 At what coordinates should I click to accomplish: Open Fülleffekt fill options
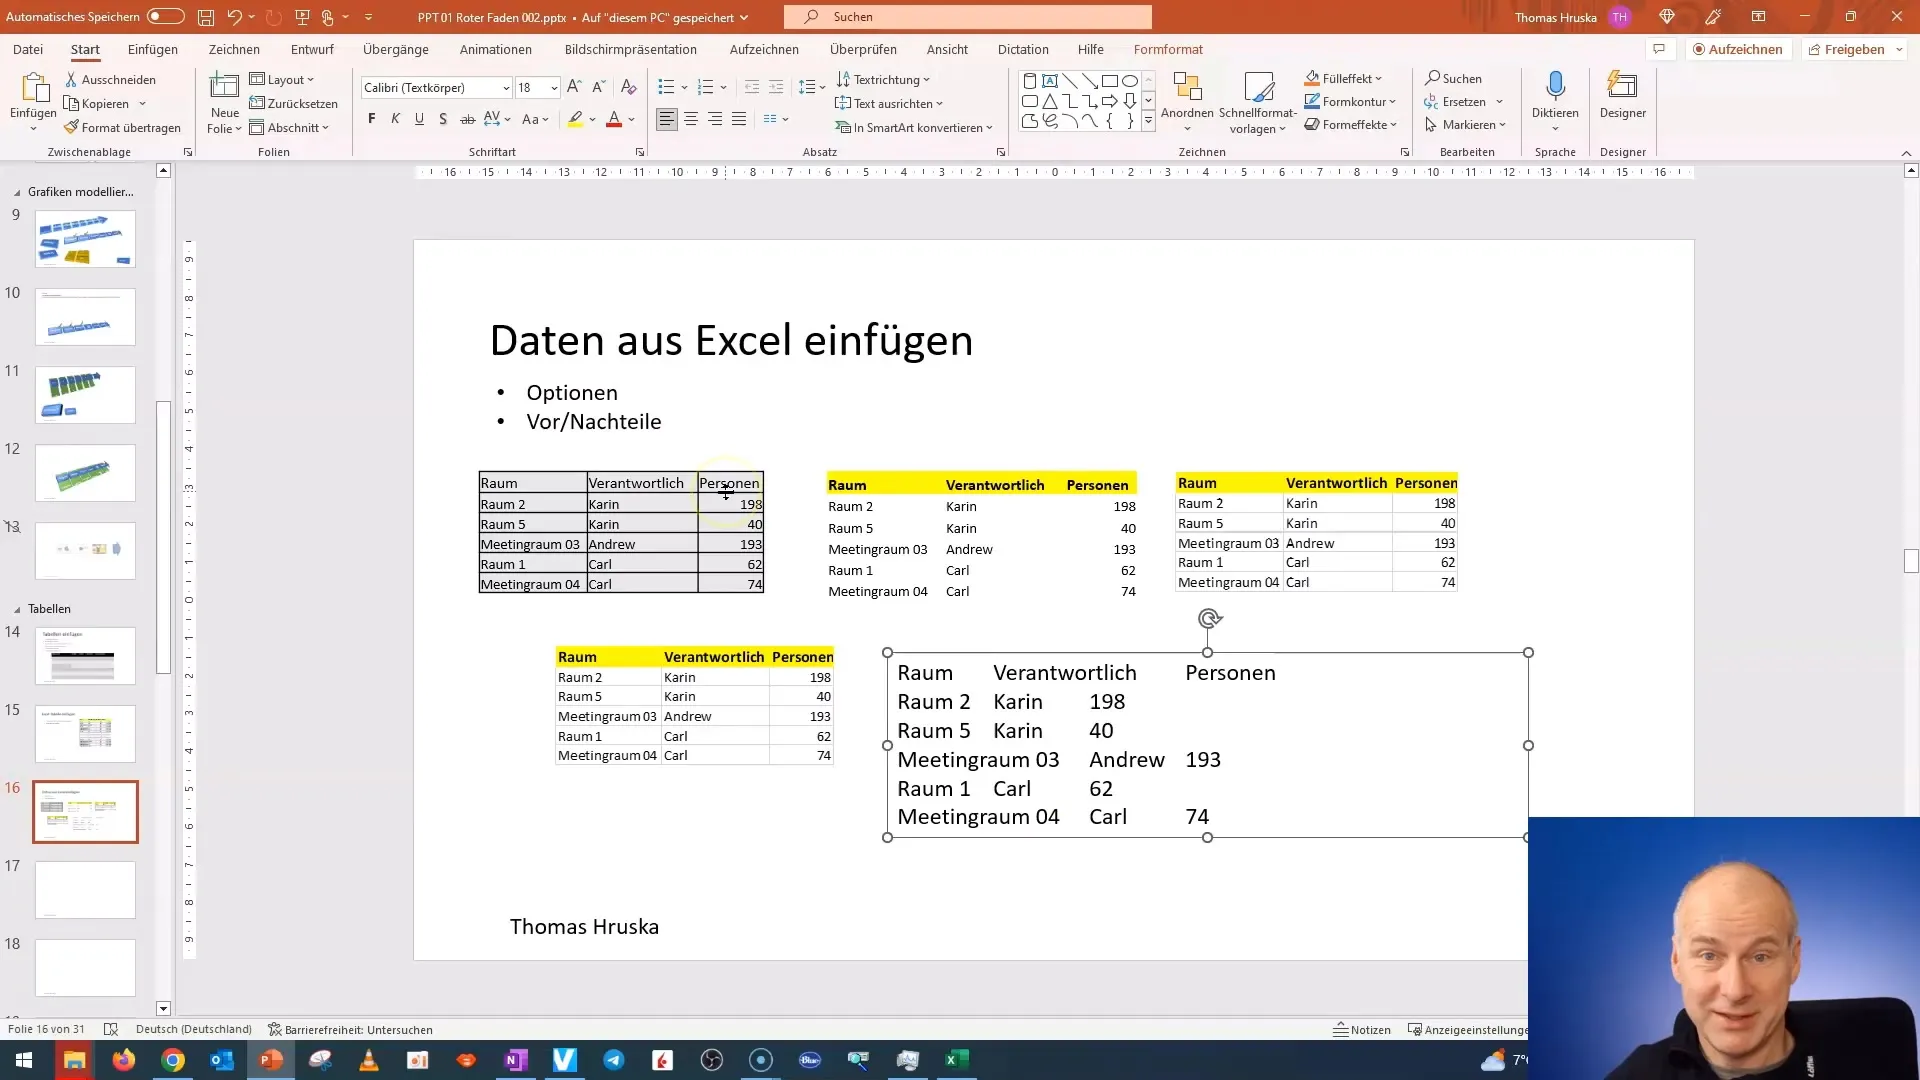click(x=1343, y=78)
